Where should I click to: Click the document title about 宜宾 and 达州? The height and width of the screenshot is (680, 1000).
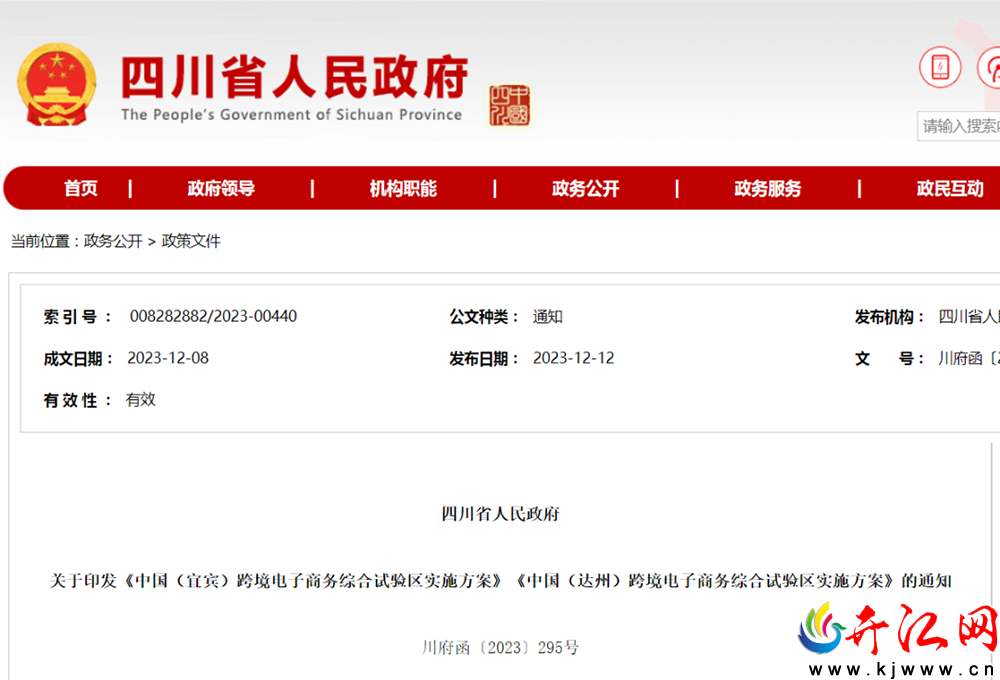(501, 580)
